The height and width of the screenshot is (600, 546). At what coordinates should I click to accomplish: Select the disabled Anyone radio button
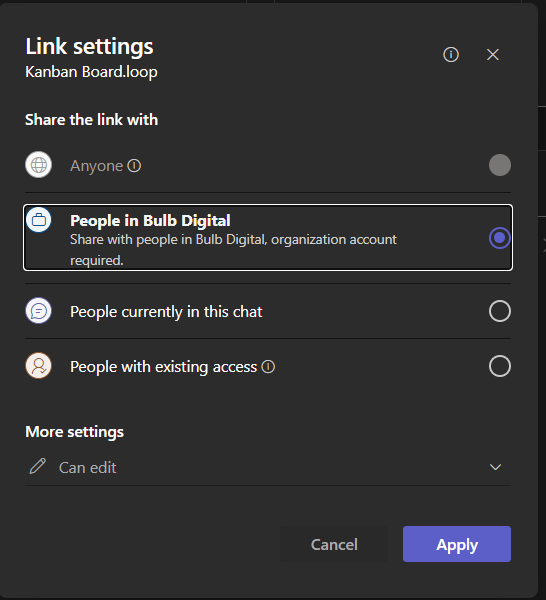[500, 165]
